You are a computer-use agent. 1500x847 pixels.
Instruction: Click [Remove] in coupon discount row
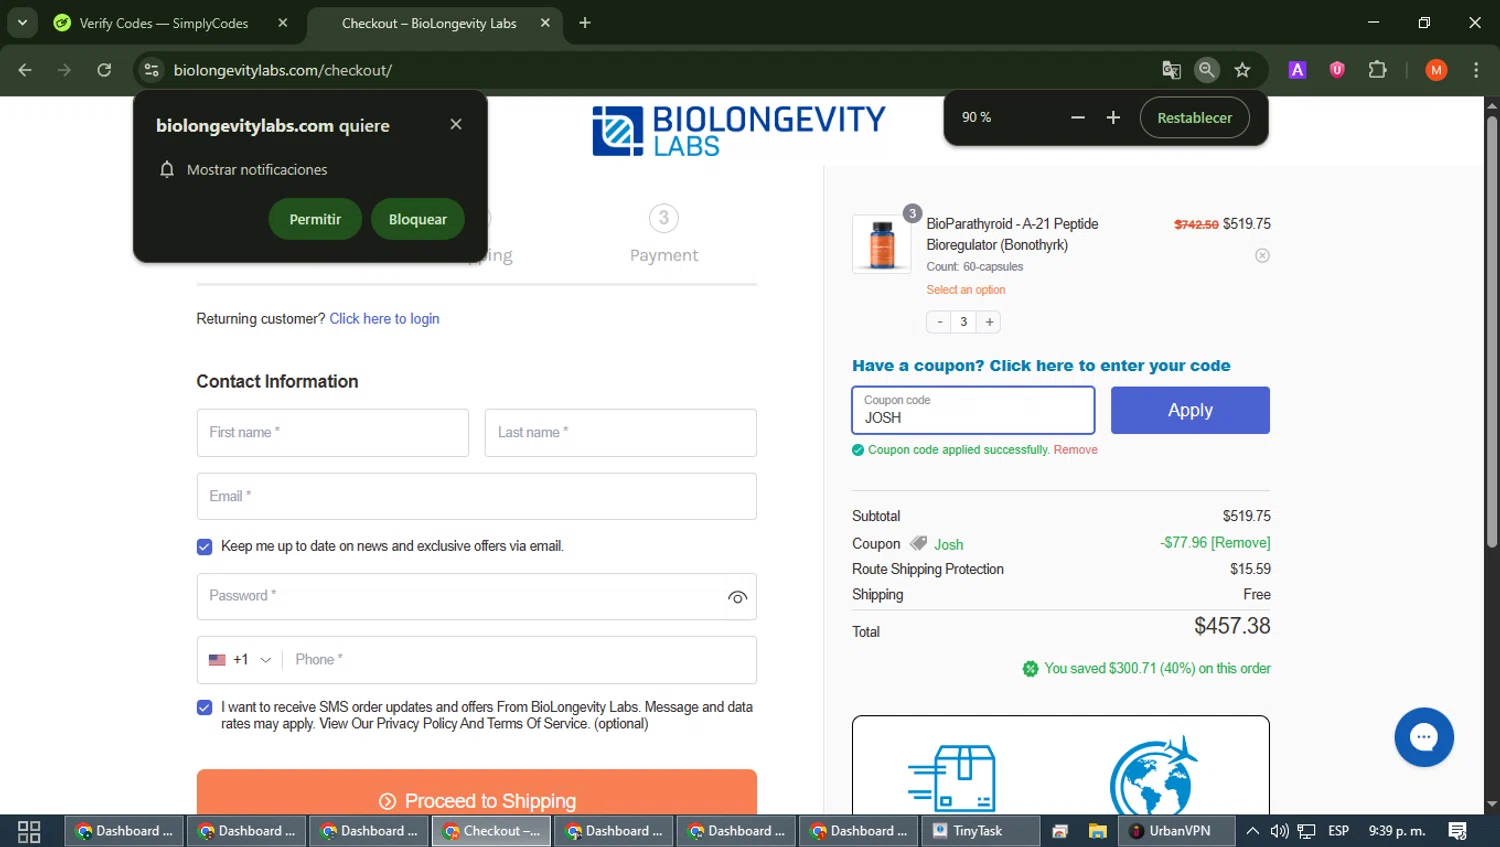[1240, 543]
